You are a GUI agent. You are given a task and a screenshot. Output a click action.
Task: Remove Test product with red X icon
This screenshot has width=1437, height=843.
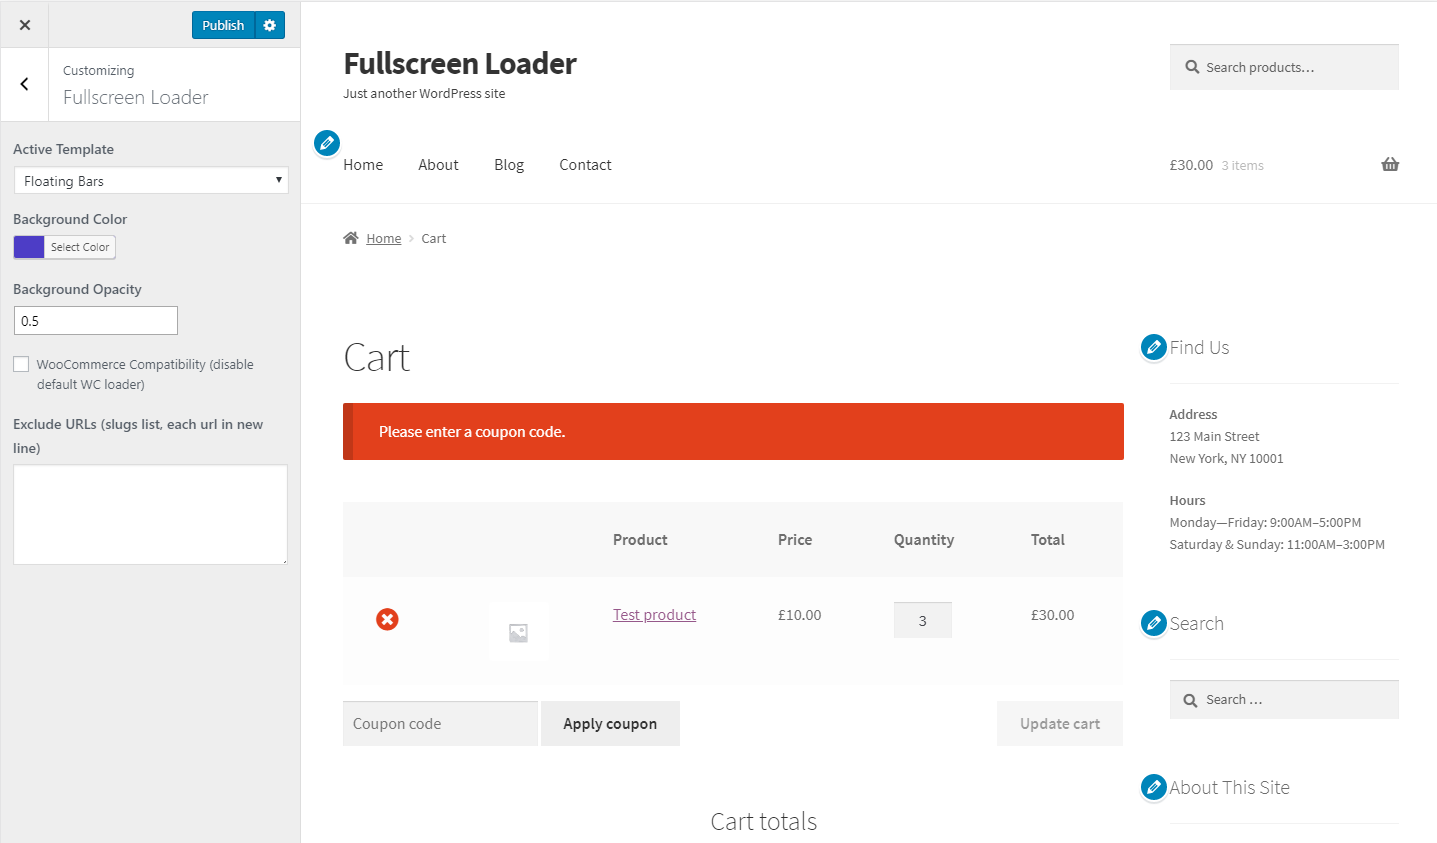pyautogui.click(x=387, y=619)
